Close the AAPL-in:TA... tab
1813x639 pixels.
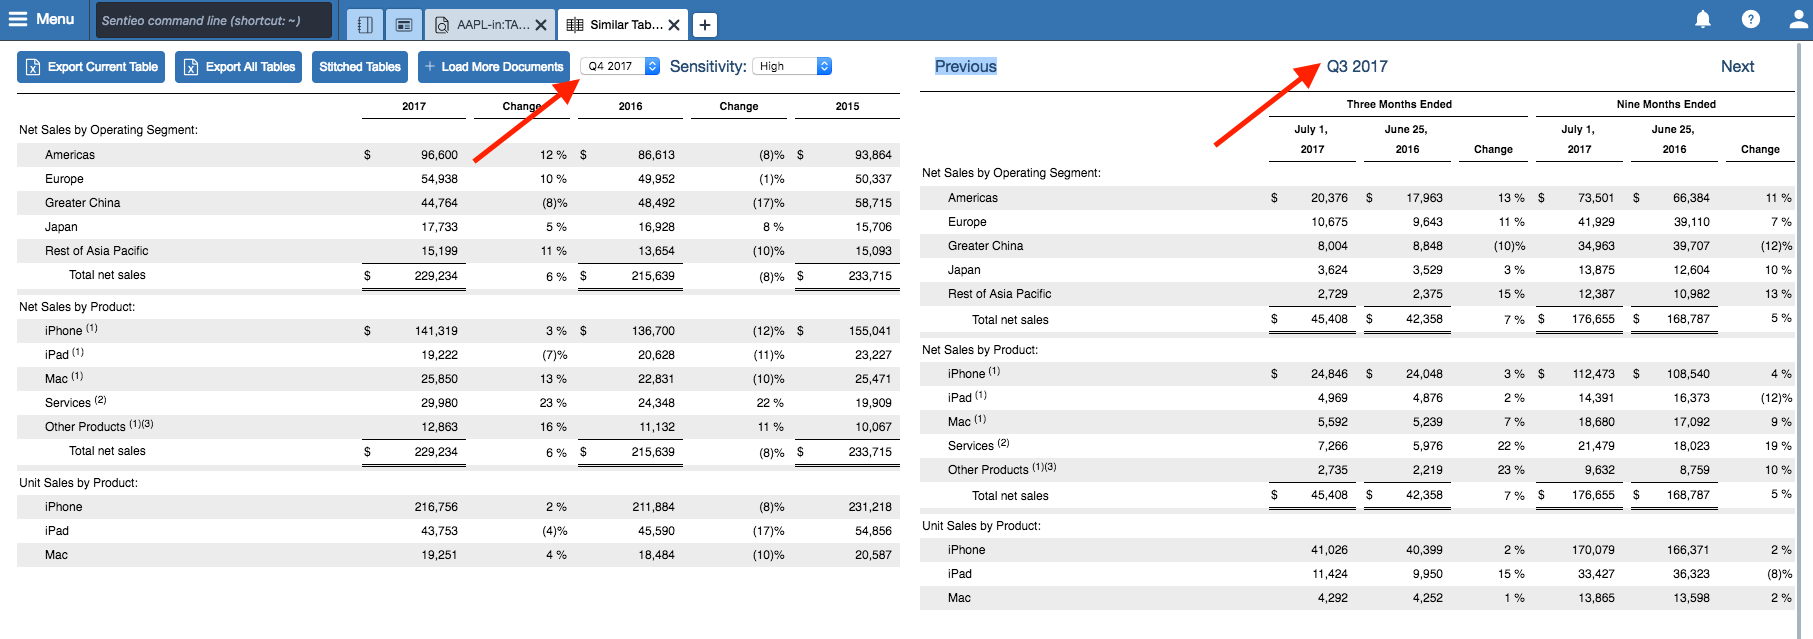pyautogui.click(x=541, y=25)
